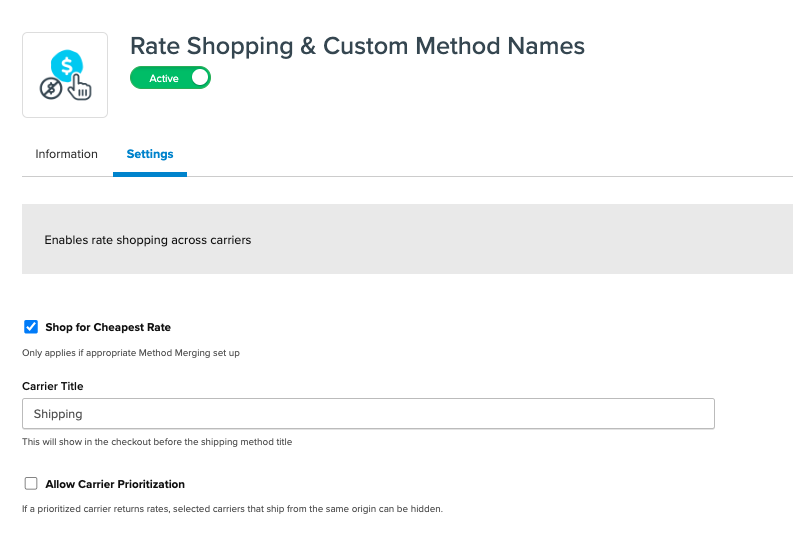Click the 'Carrier Title' field label

click(x=52, y=386)
